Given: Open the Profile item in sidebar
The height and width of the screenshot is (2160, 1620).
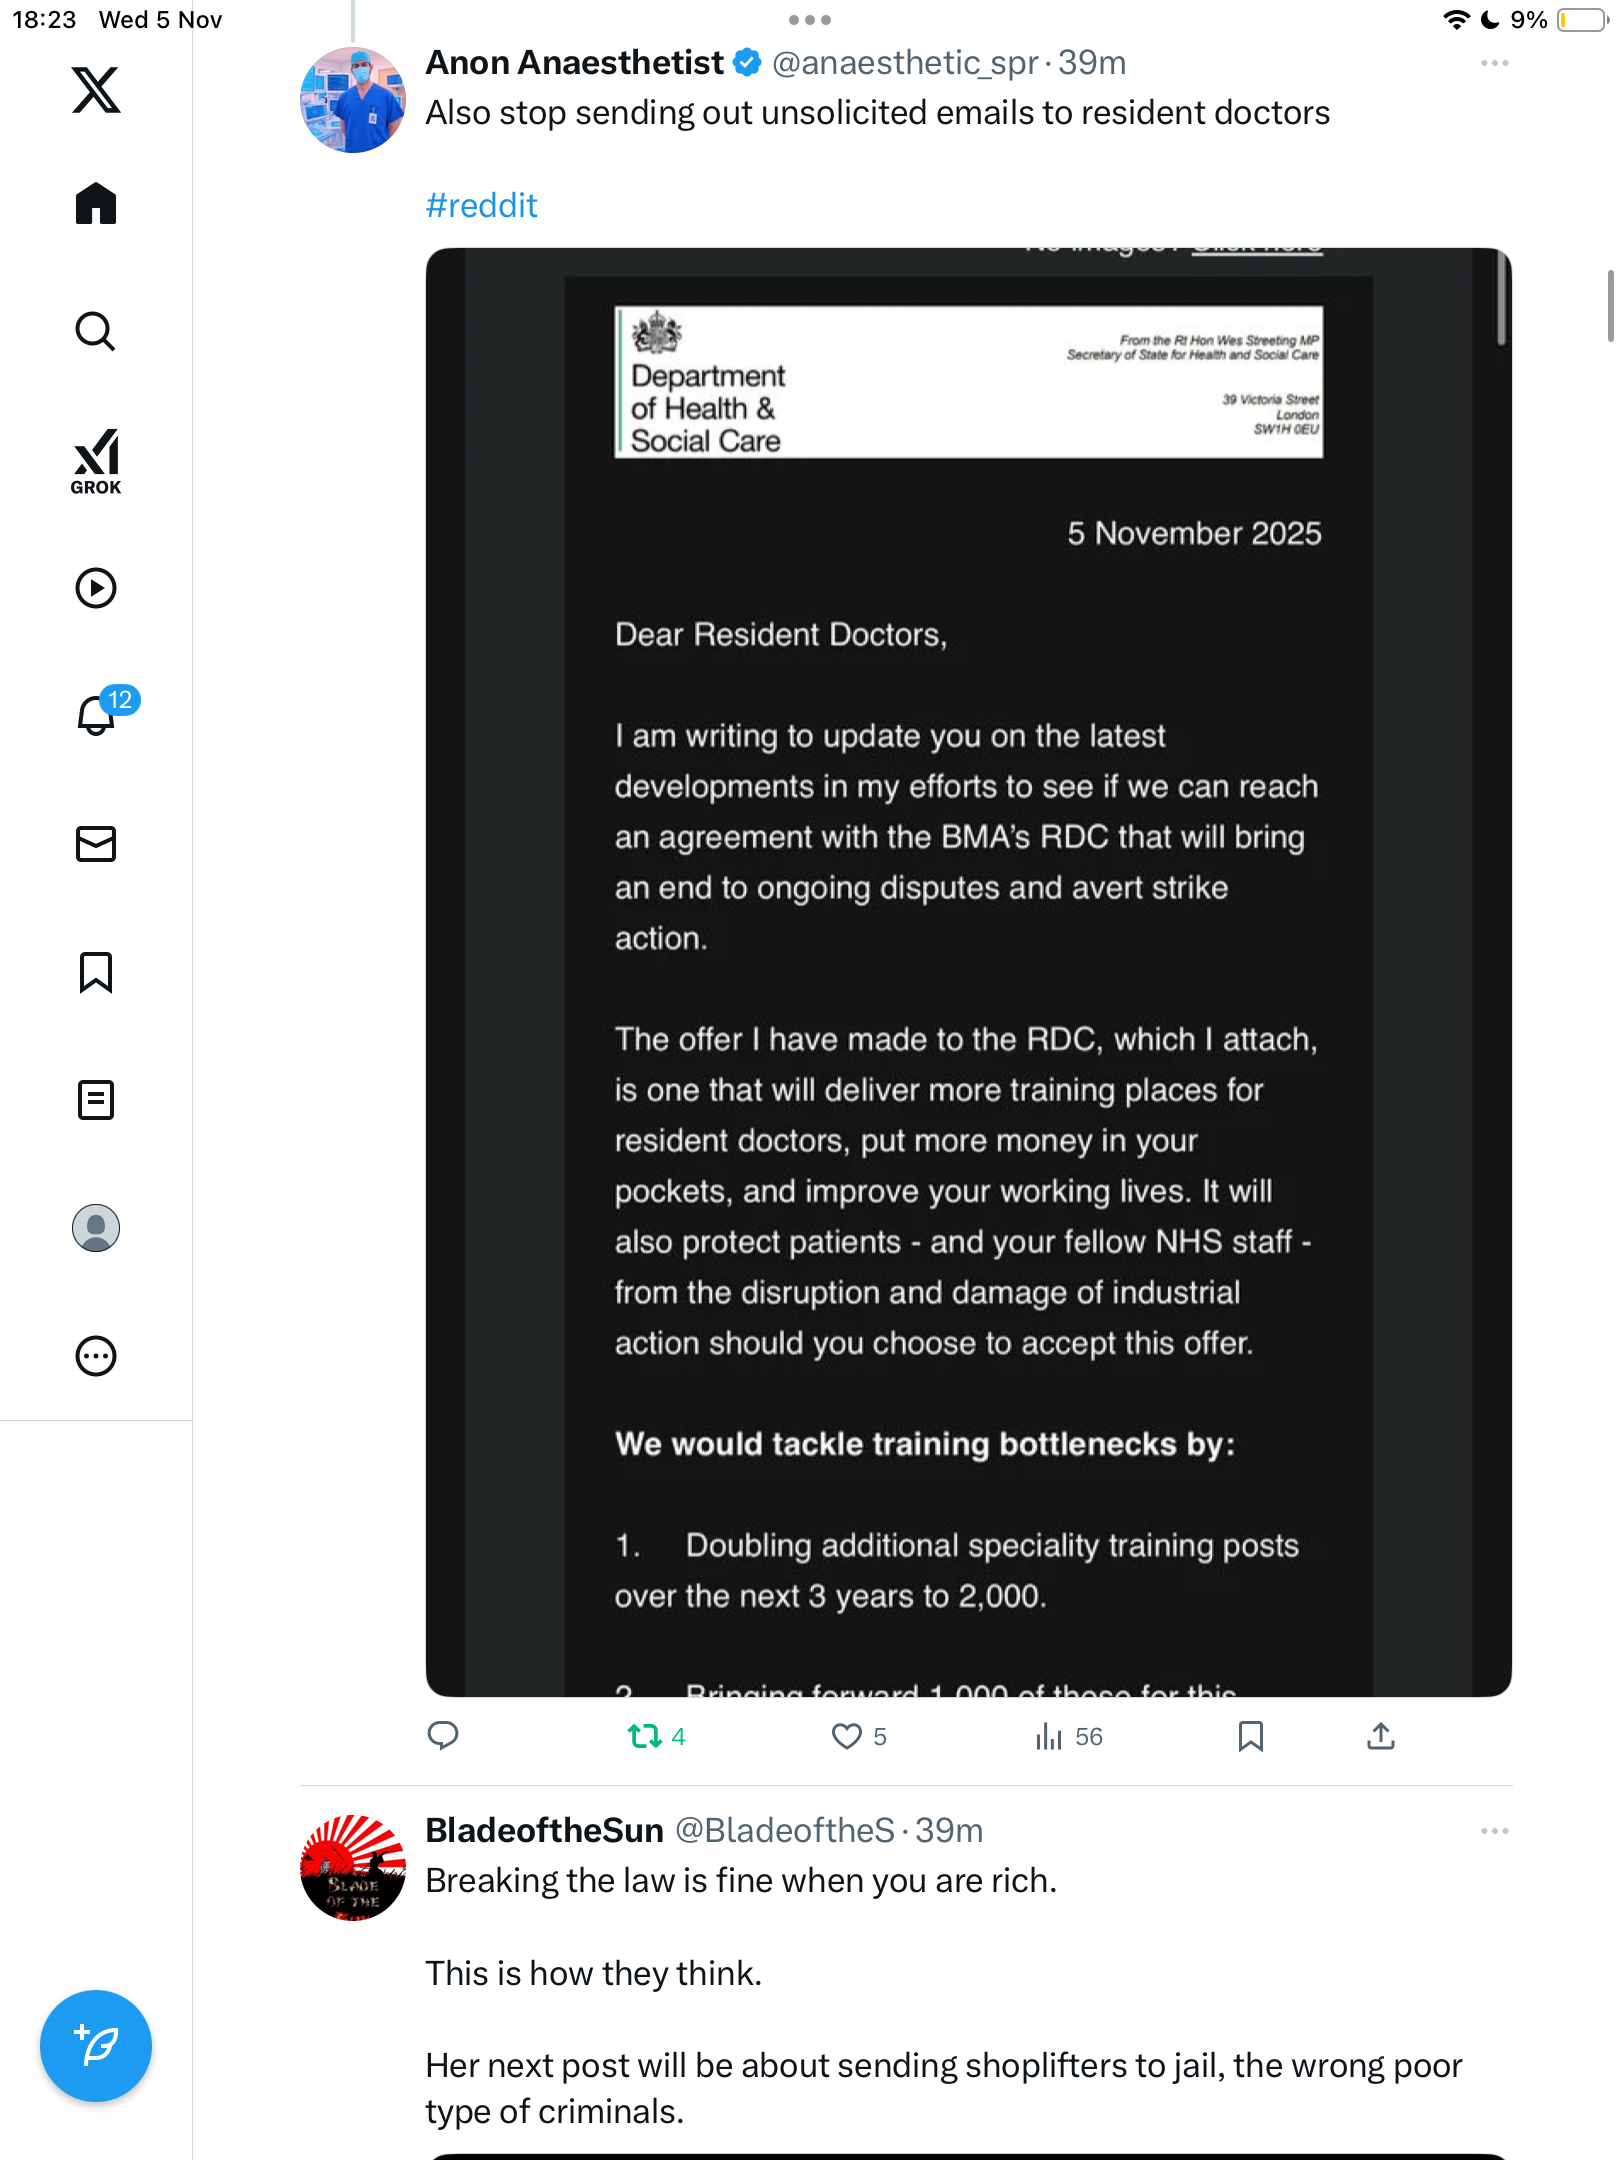Looking at the screenshot, I should (96, 1228).
